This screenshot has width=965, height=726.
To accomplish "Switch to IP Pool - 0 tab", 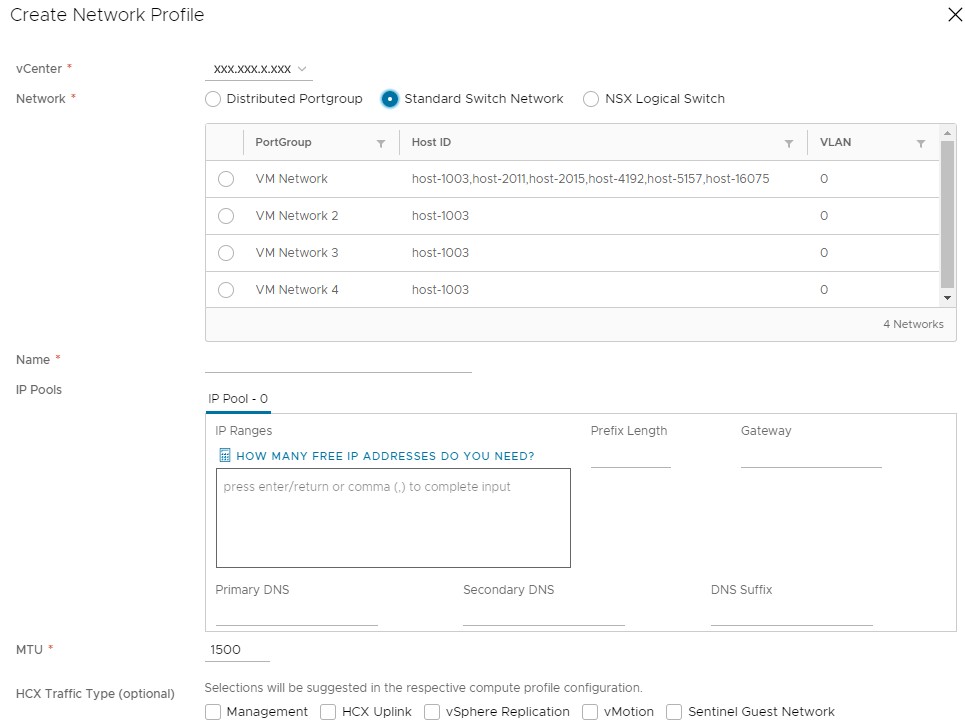I will pos(238,399).
